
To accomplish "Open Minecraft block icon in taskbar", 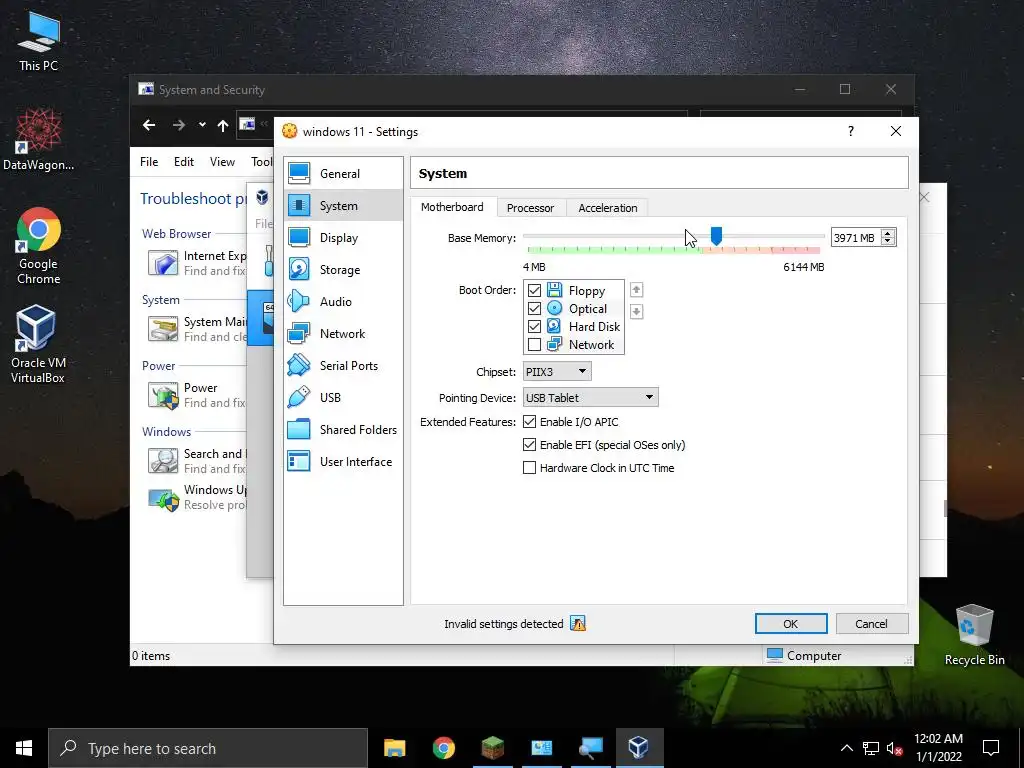I will click(492, 748).
